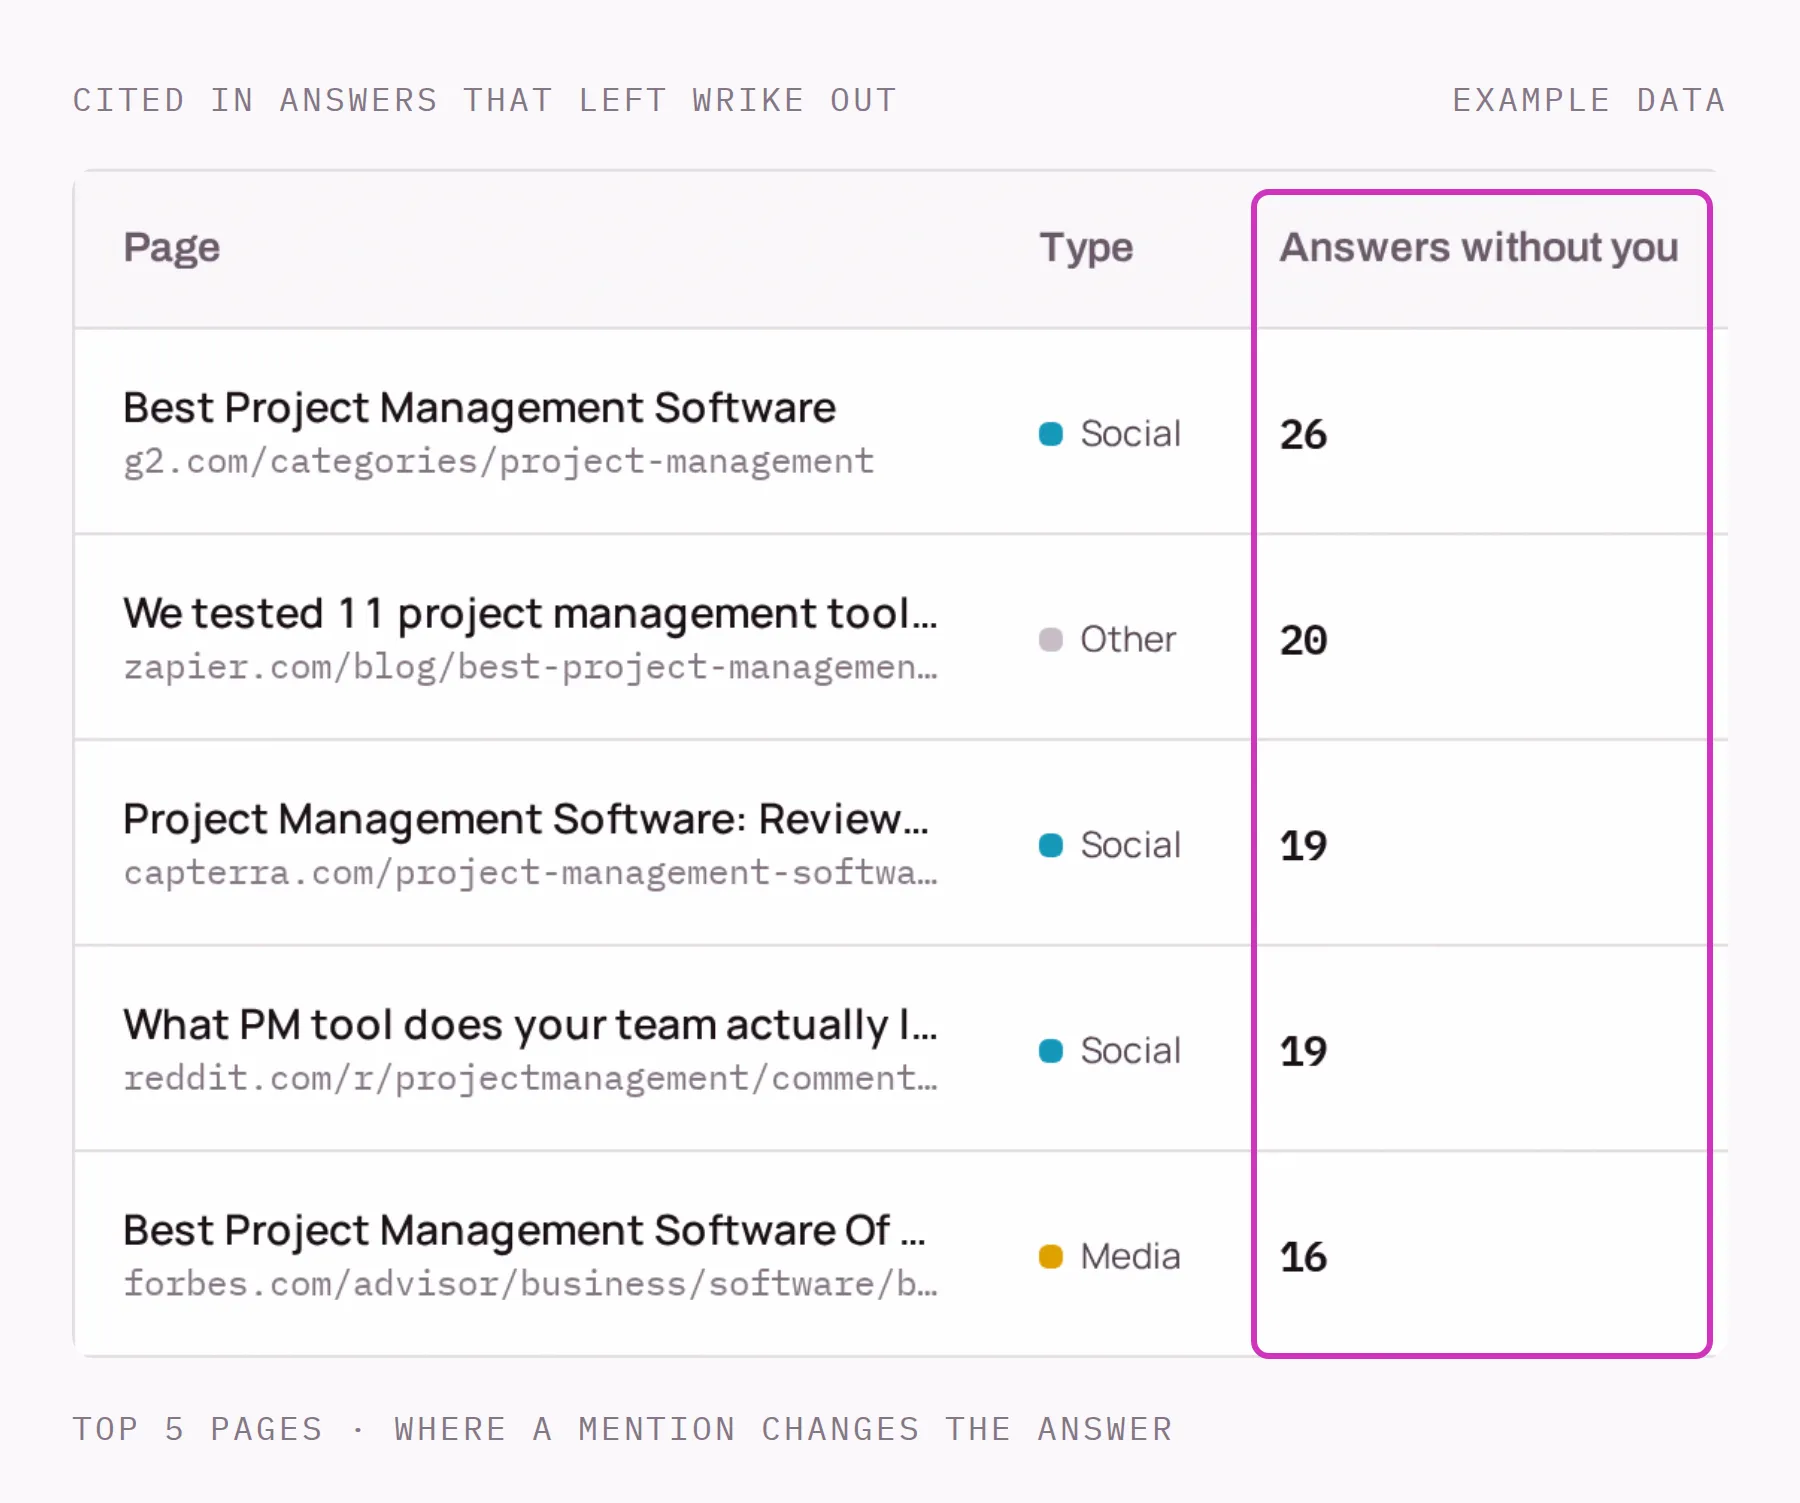Open the What PM tool does your team title

coord(530,1025)
